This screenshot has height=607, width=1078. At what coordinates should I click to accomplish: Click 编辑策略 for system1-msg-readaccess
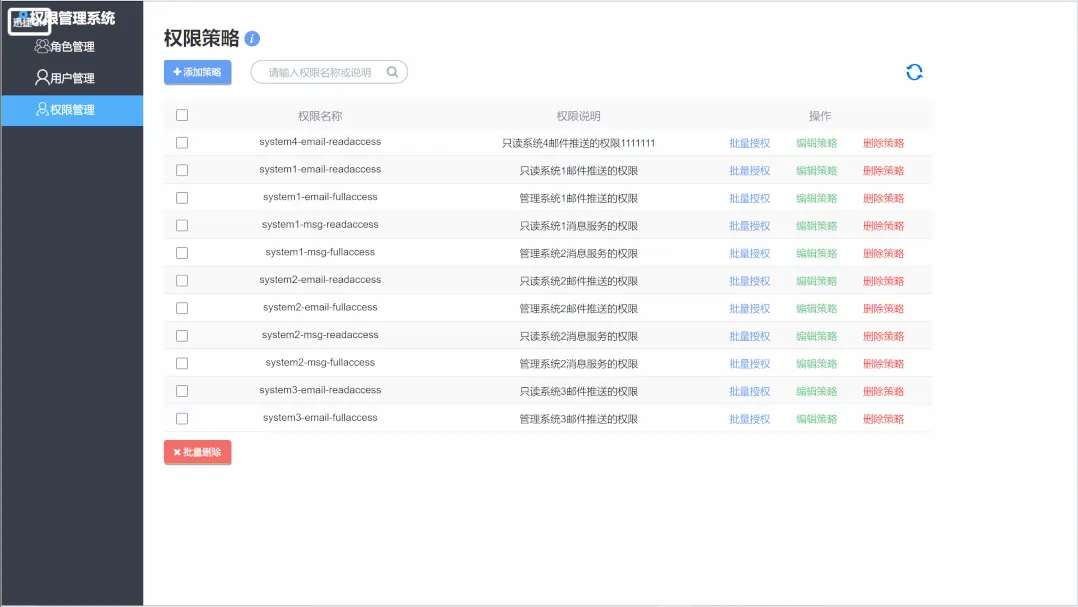click(816, 225)
